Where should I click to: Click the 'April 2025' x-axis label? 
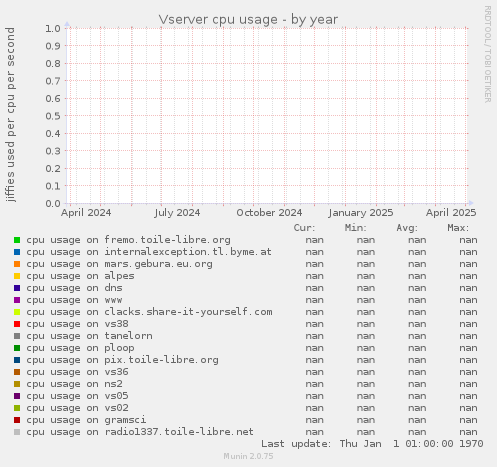[451, 213]
